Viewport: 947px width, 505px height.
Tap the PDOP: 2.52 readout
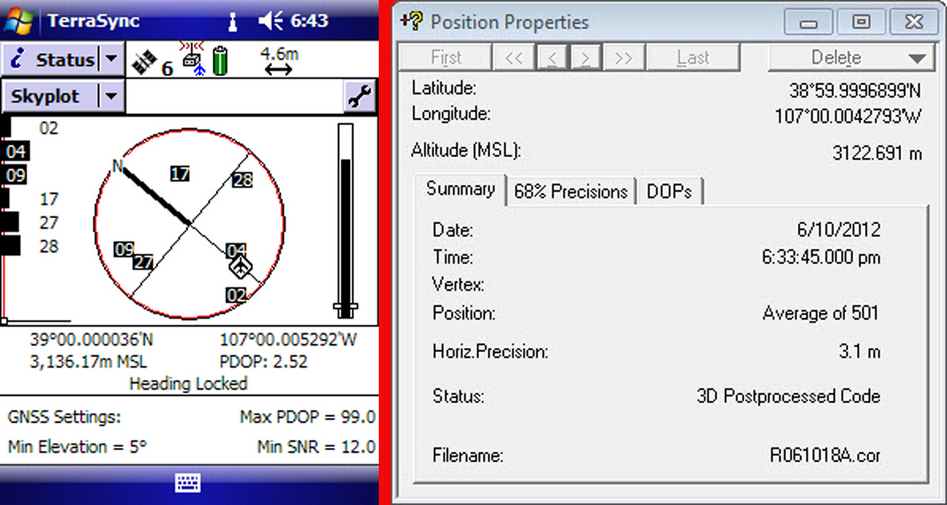coord(263,362)
